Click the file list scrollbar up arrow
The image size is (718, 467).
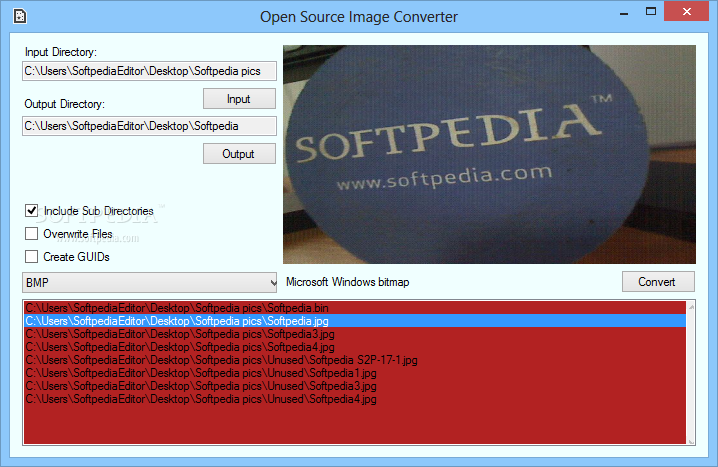[x=691, y=306]
